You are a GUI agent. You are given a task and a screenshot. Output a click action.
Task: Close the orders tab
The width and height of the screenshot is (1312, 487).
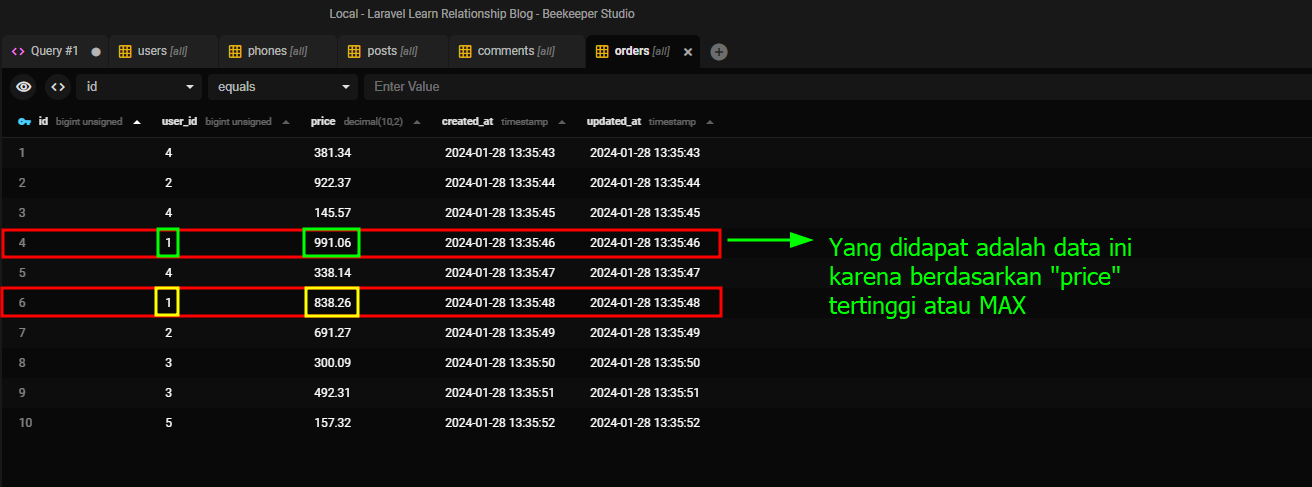[x=687, y=52]
